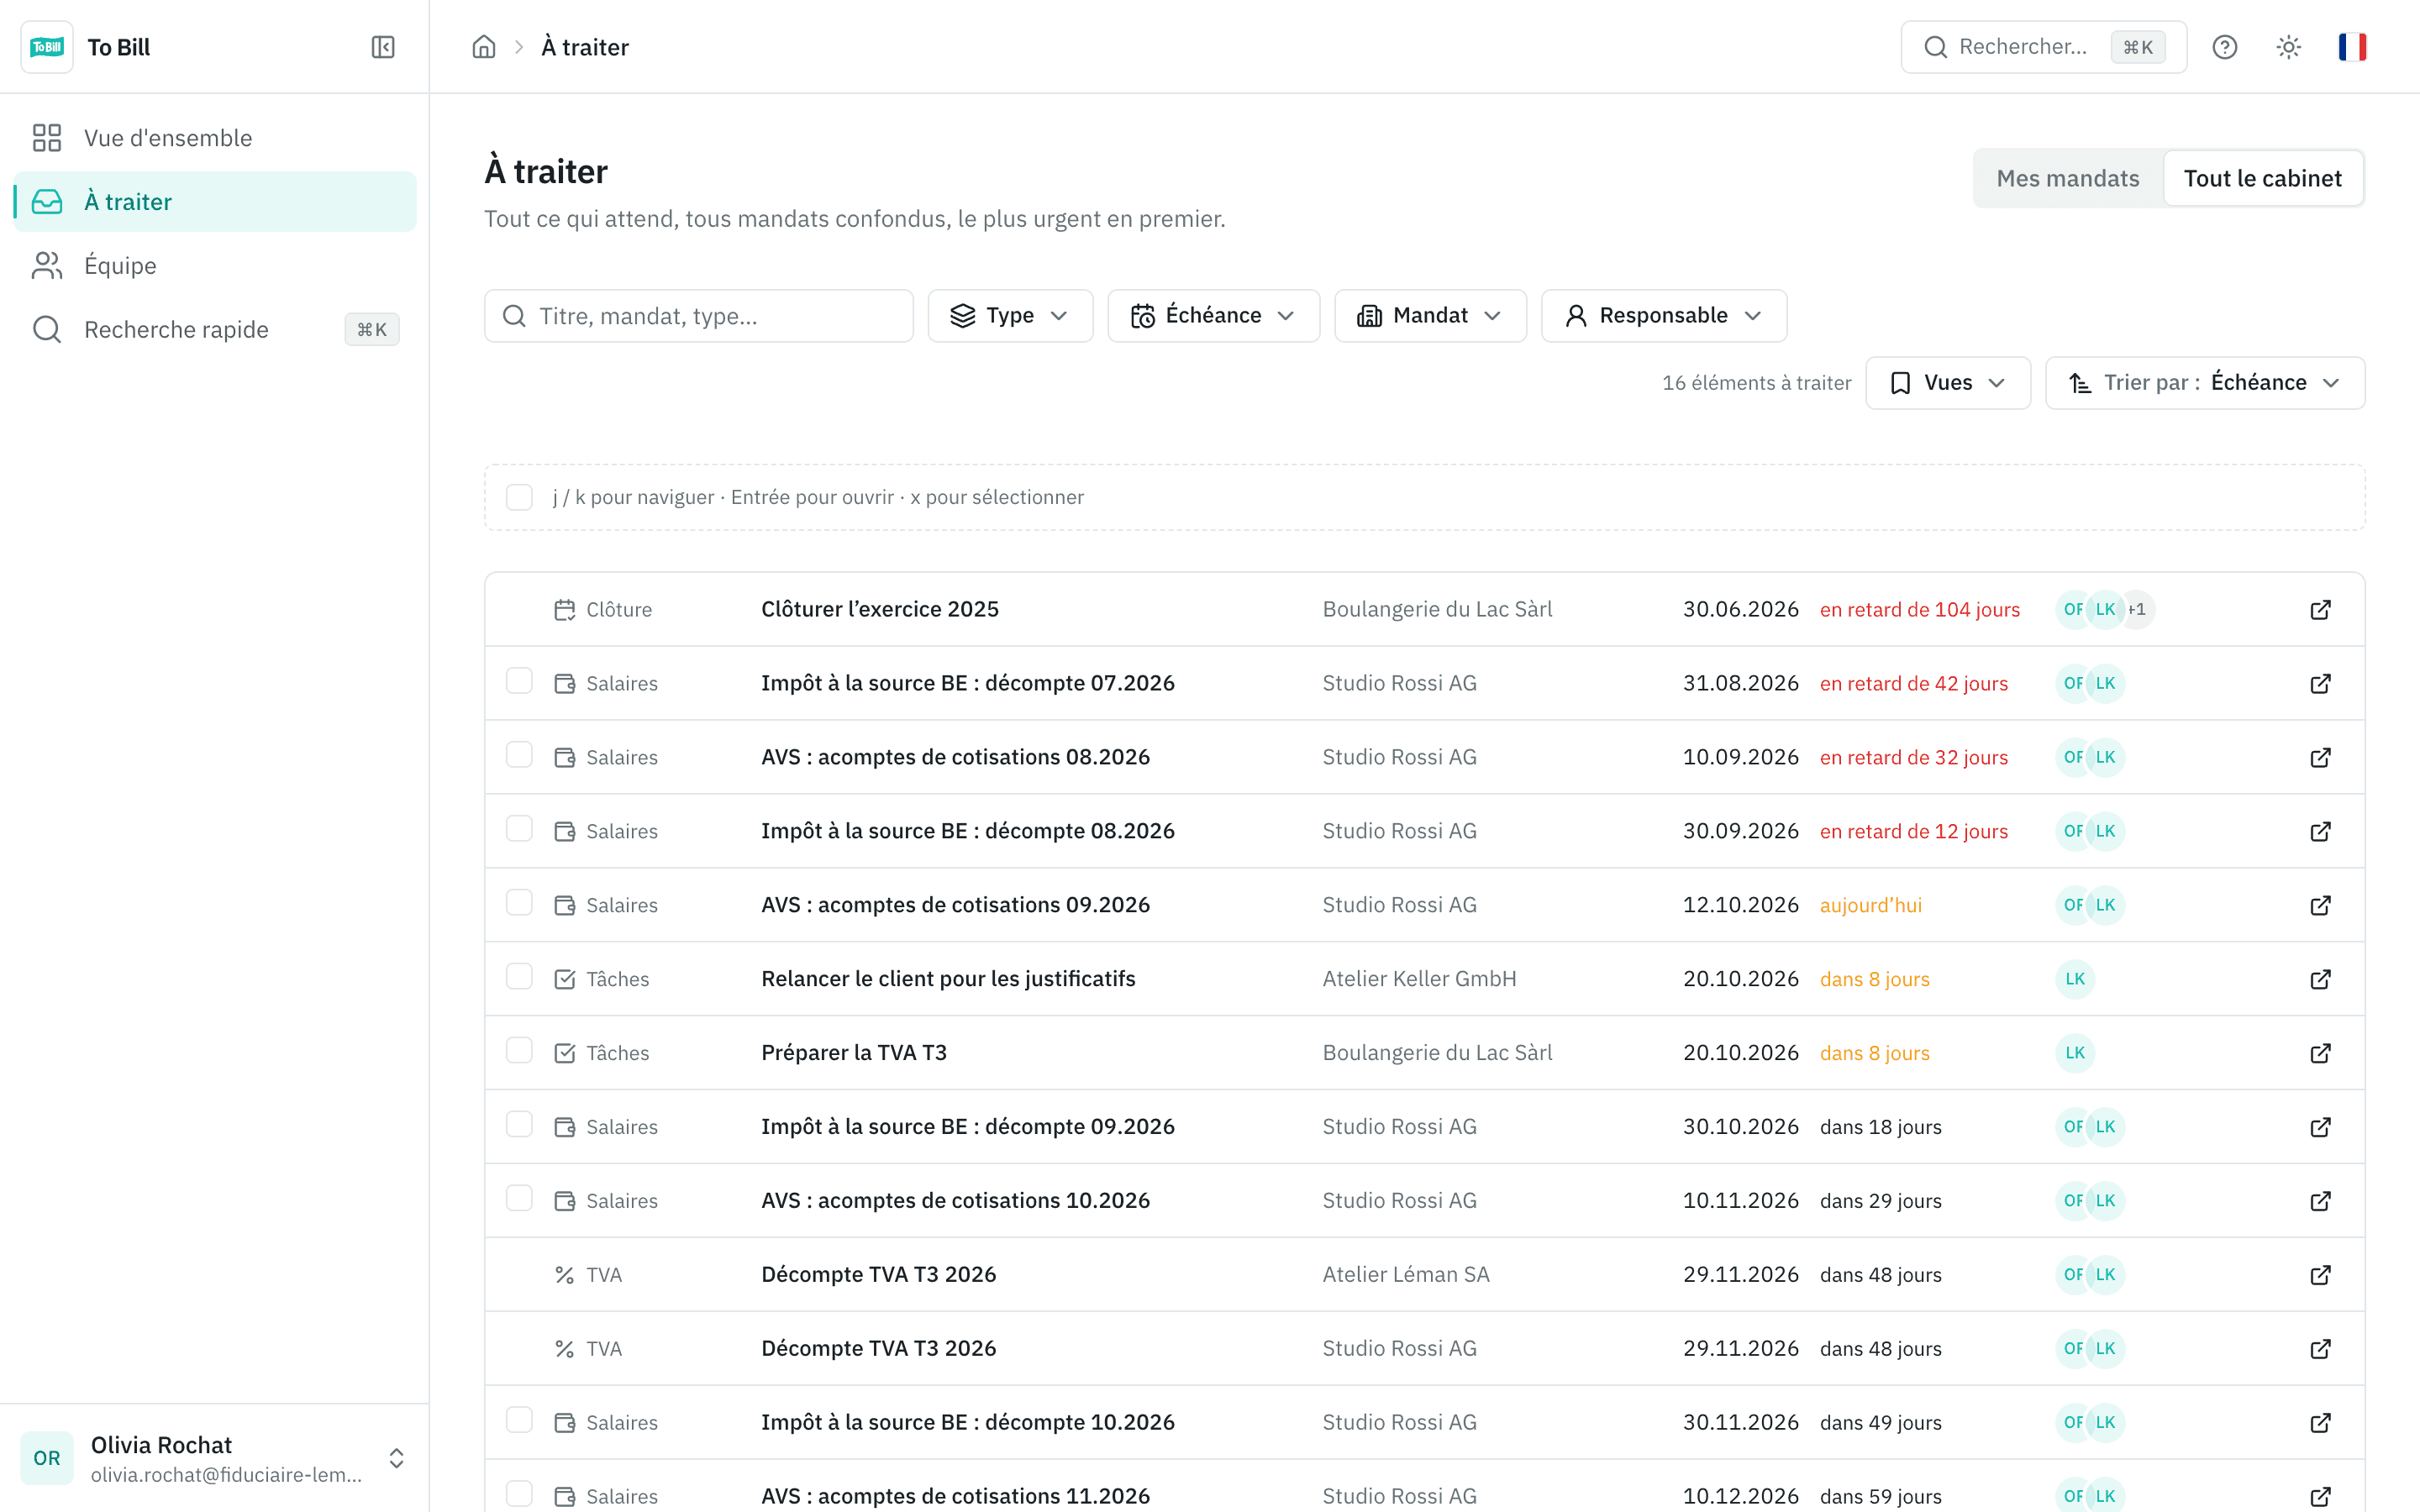Open external link for Impôt décompte 07.2026
This screenshot has width=2420, height=1512.
click(x=2321, y=684)
